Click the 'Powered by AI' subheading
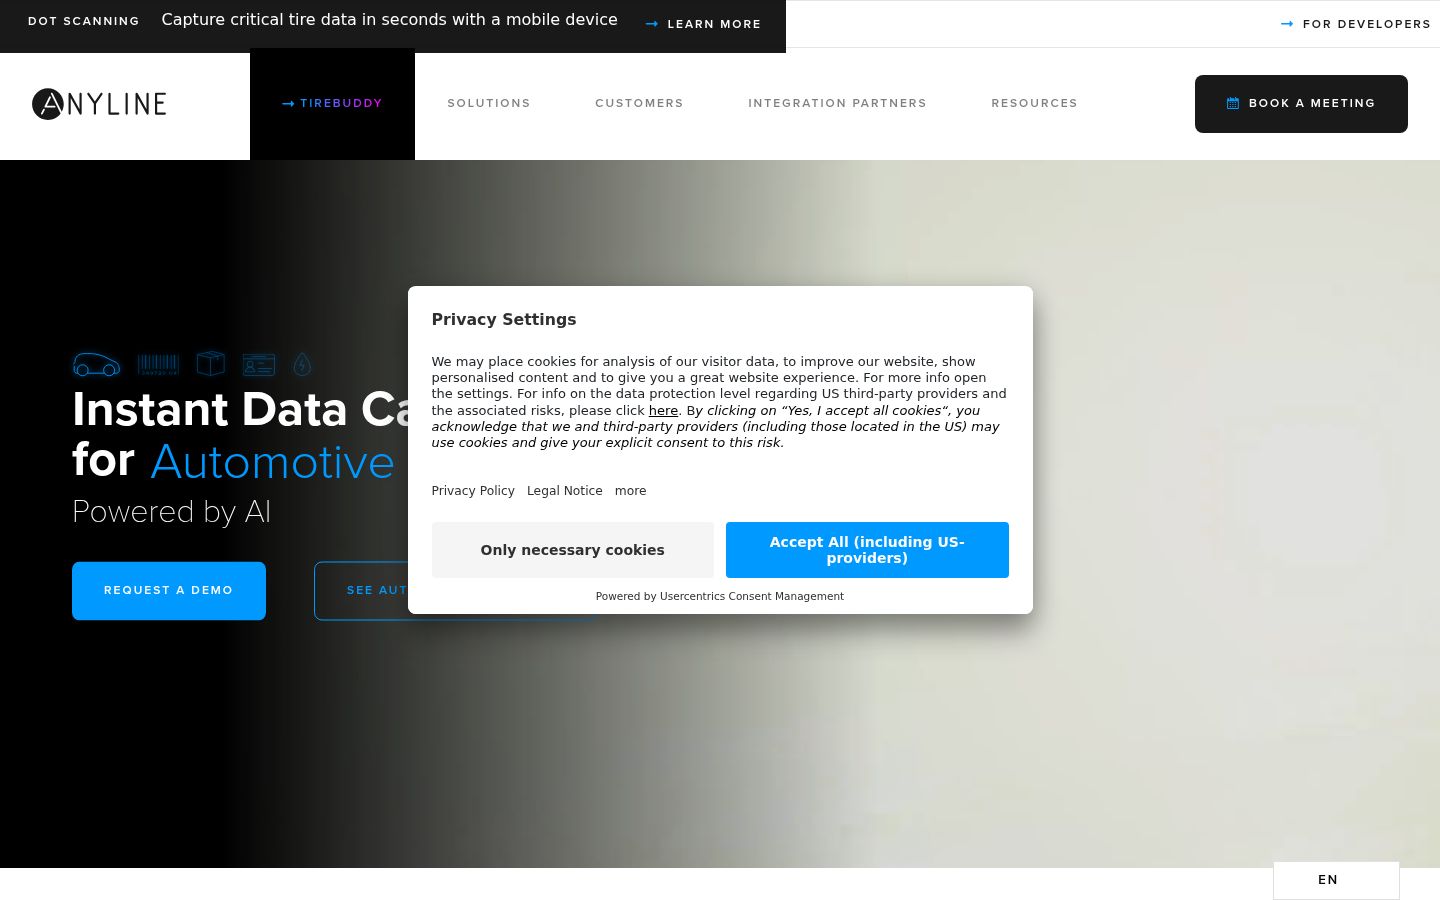Screen dimensions: 1440x900 click(172, 512)
